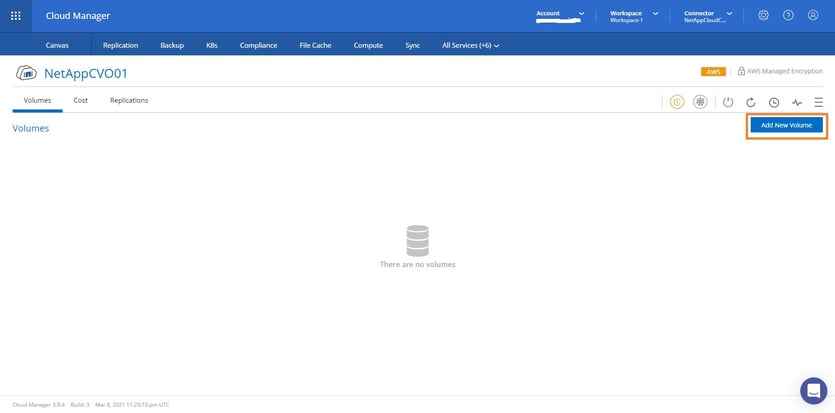835x413 pixels.
Task: Expand All Services (+6) menu
Action: tap(470, 45)
